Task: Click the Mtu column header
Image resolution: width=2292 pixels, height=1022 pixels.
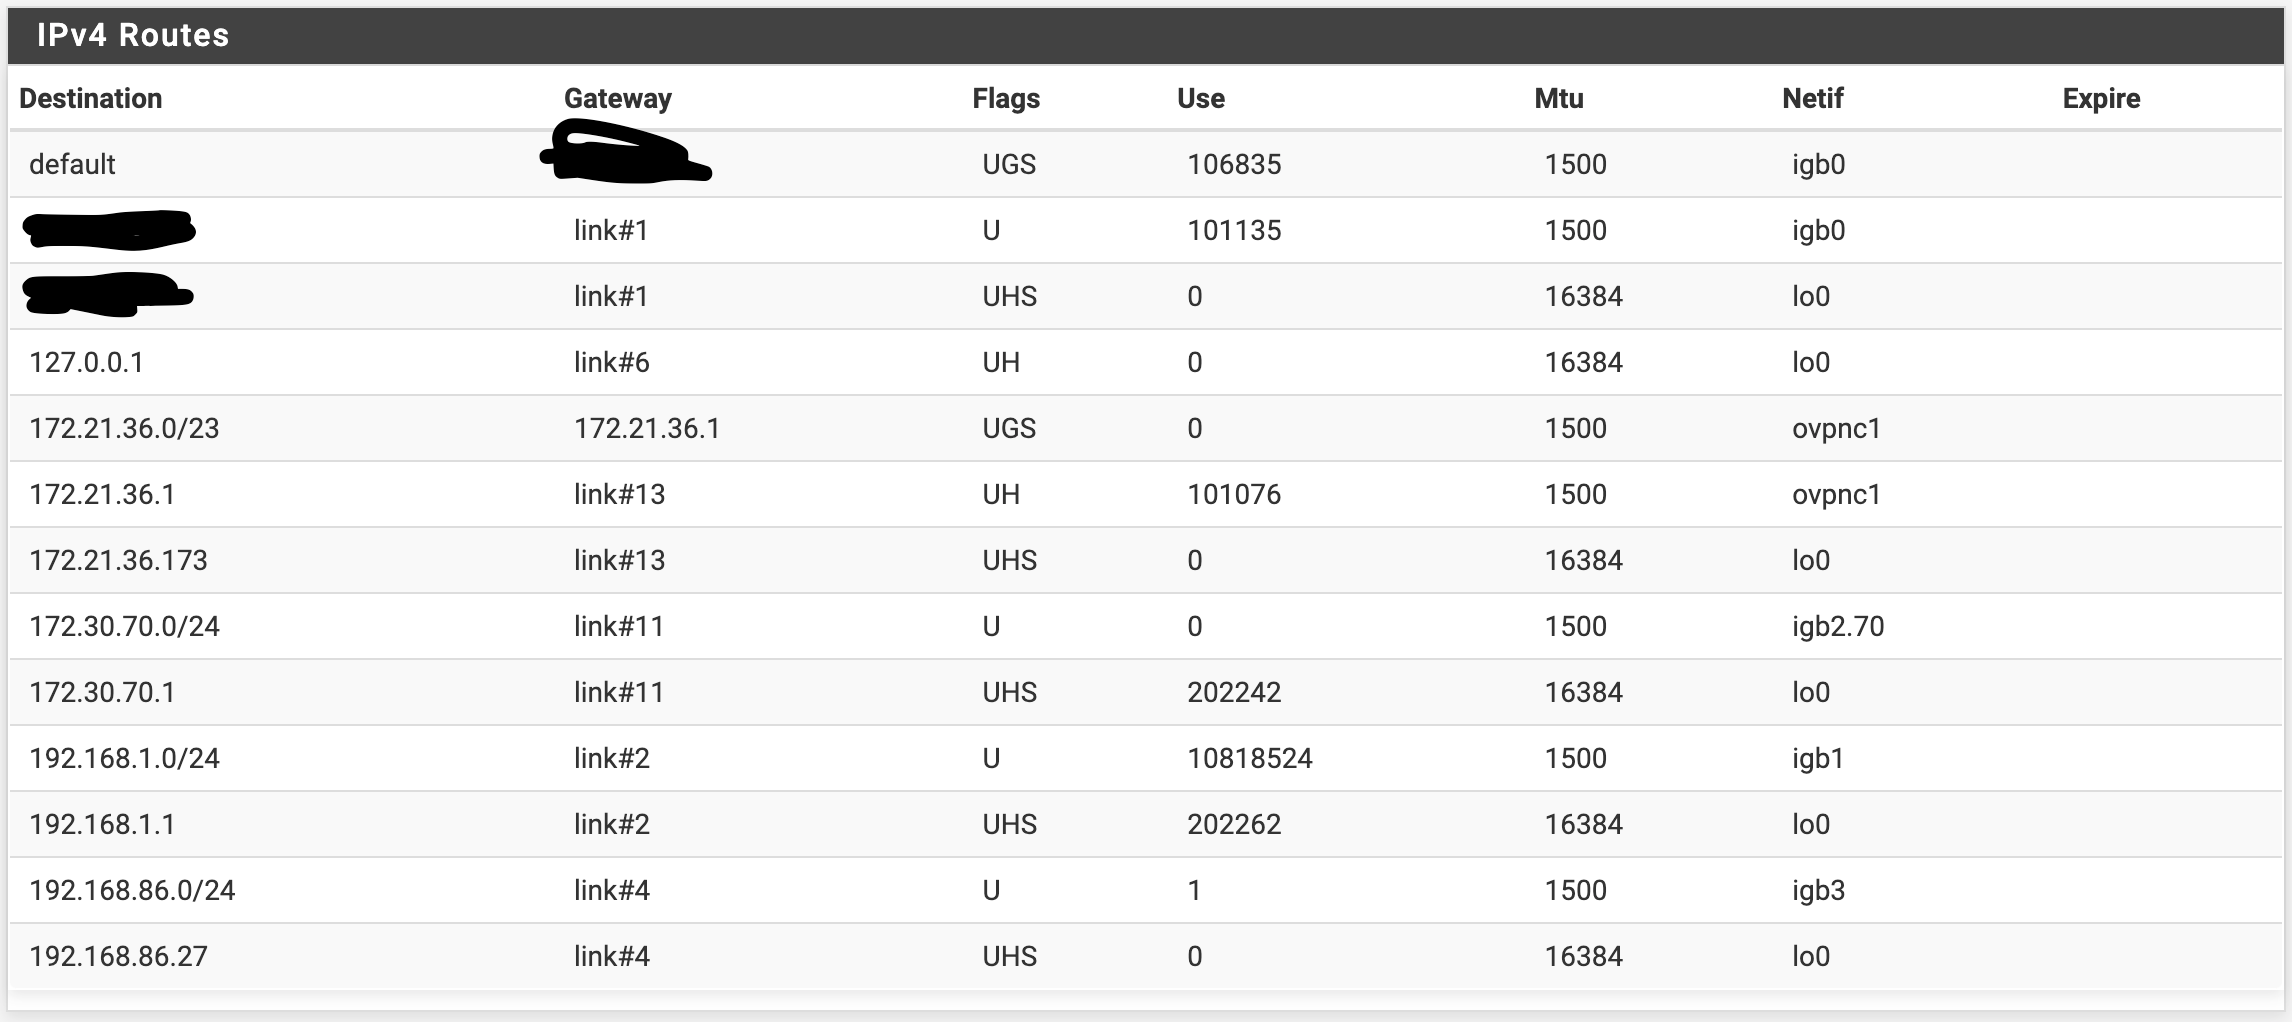Action: (1559, 98)
